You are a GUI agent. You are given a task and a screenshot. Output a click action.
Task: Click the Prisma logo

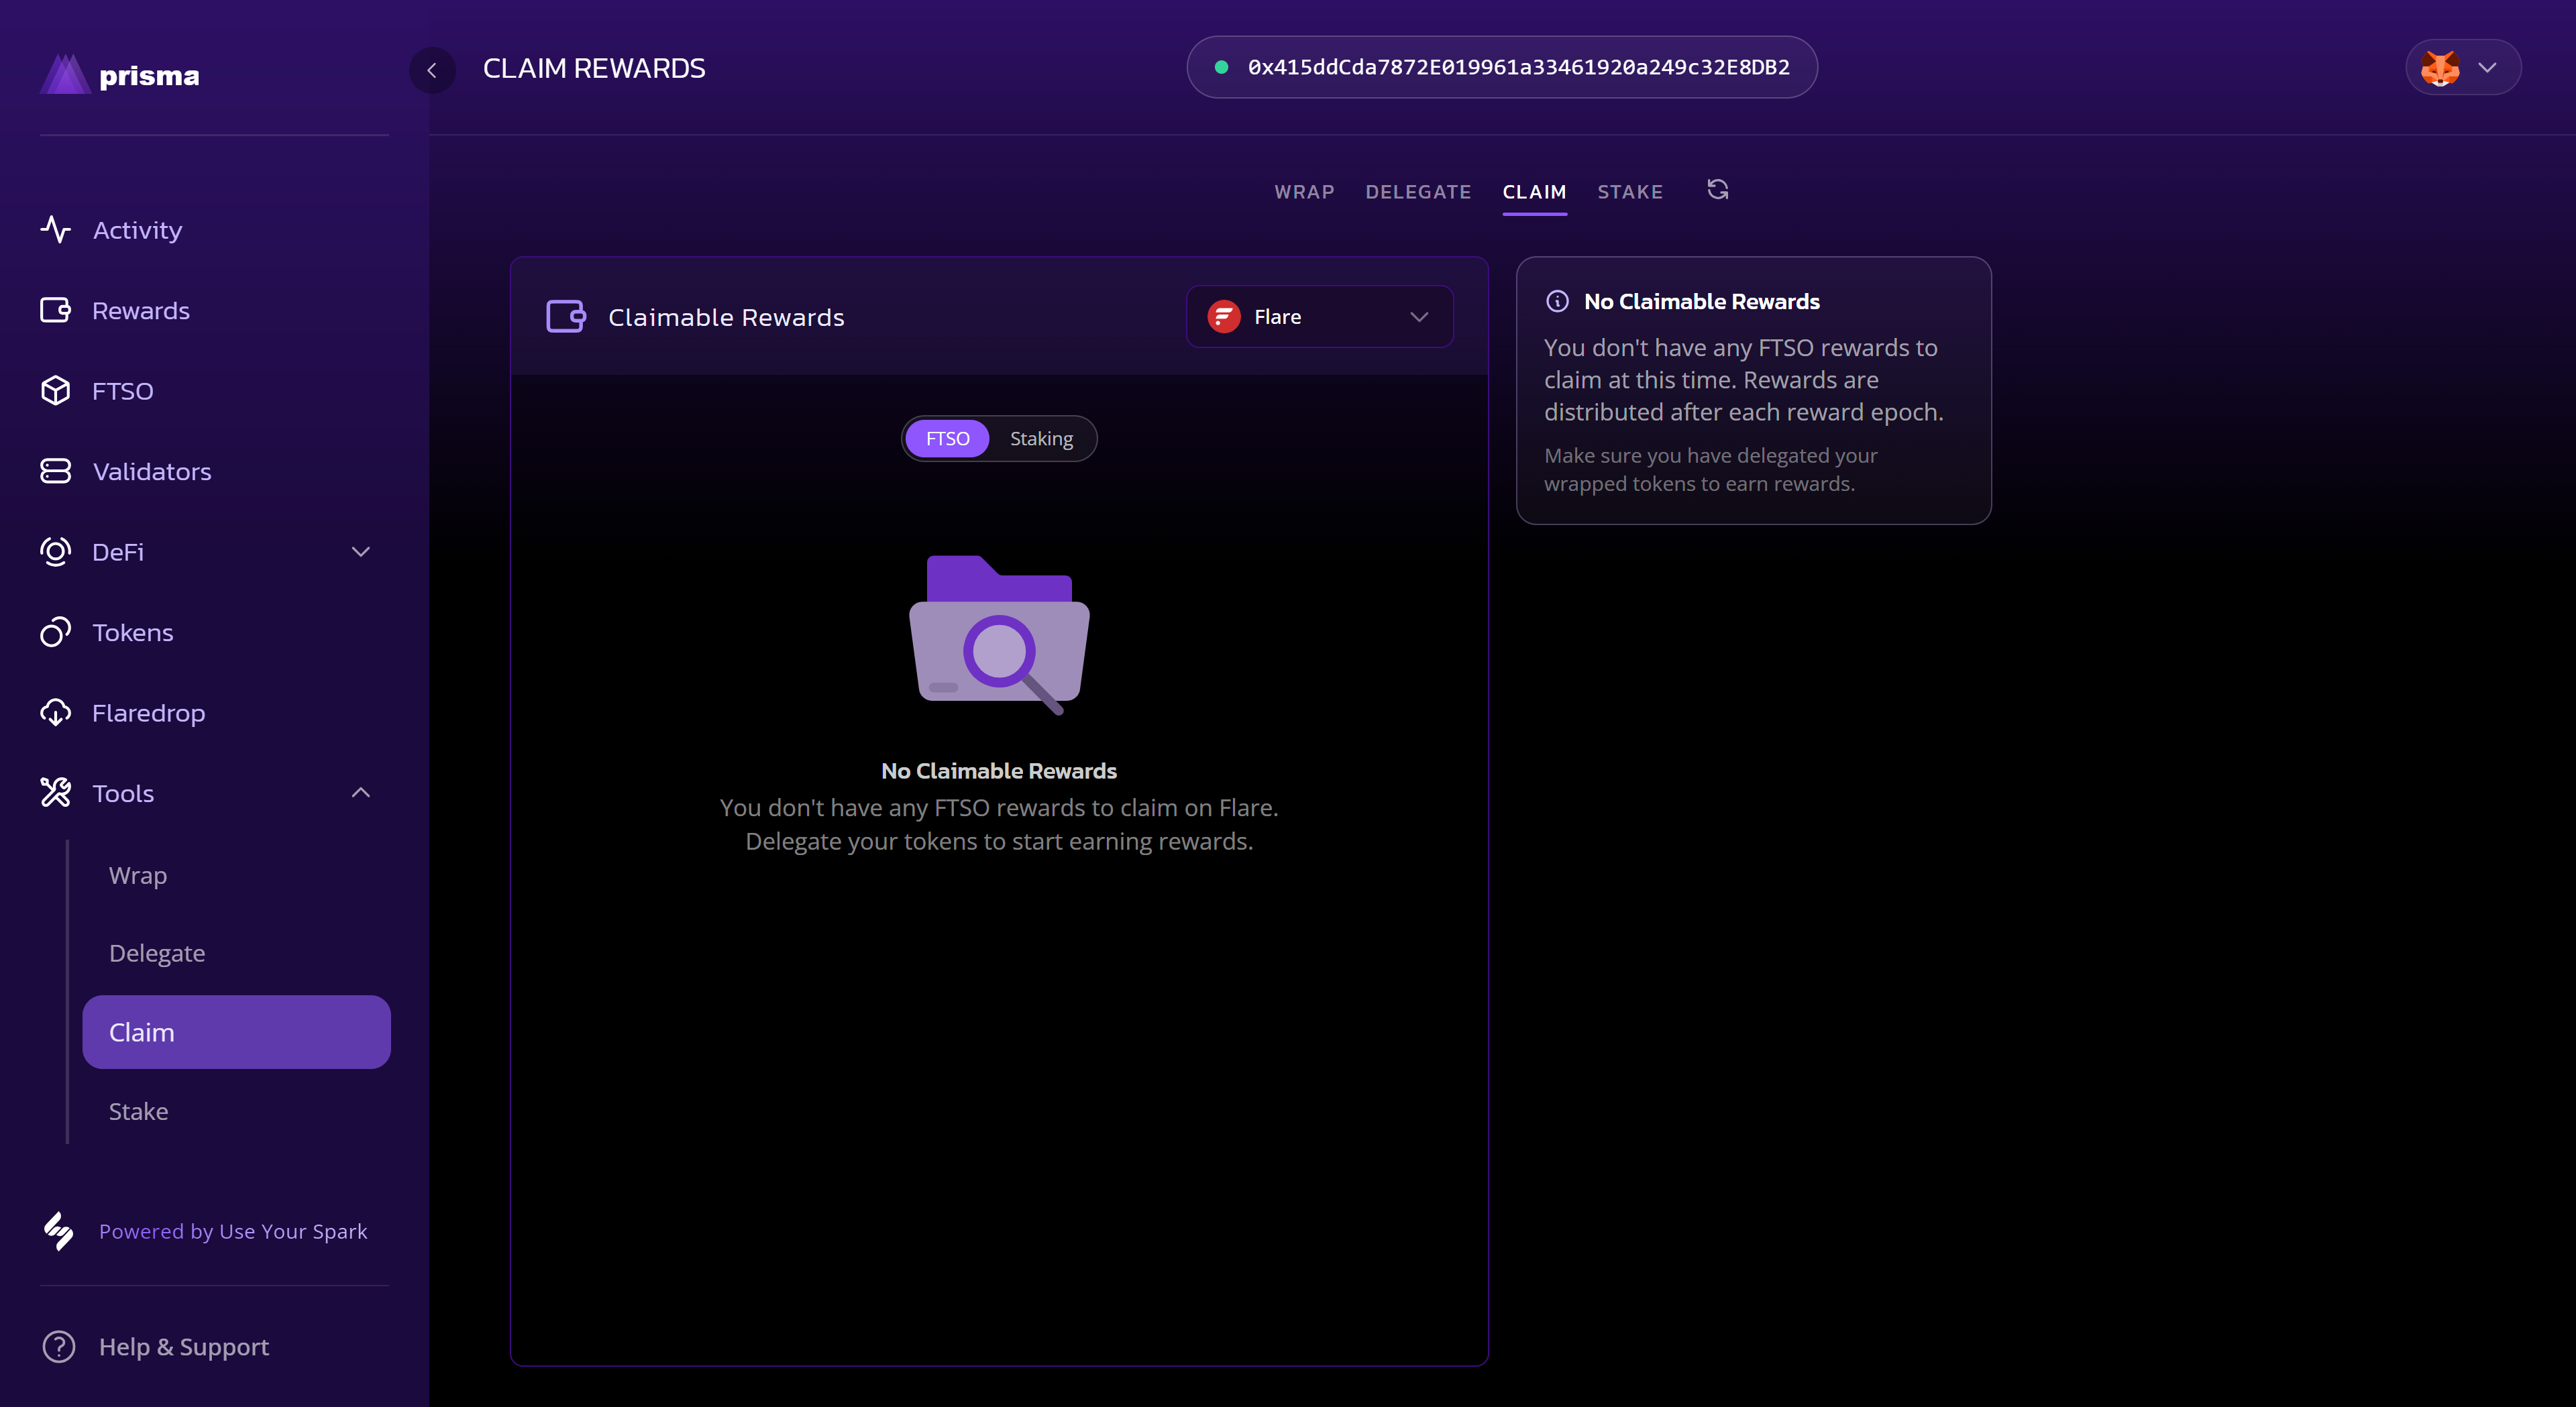(120, 75)
